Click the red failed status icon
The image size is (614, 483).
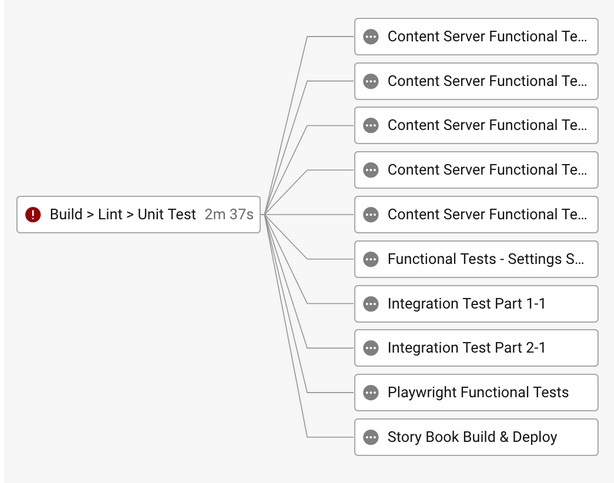tap(33, 215)
